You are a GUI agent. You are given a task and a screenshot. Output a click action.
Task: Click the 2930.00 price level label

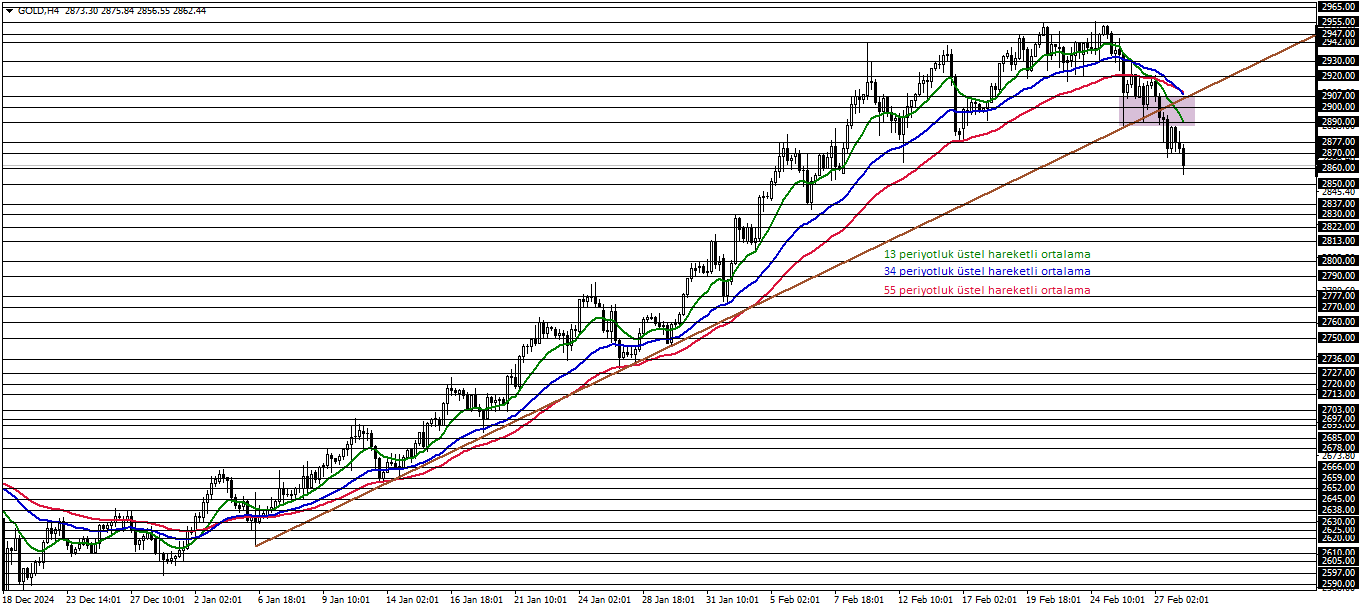1337,60
